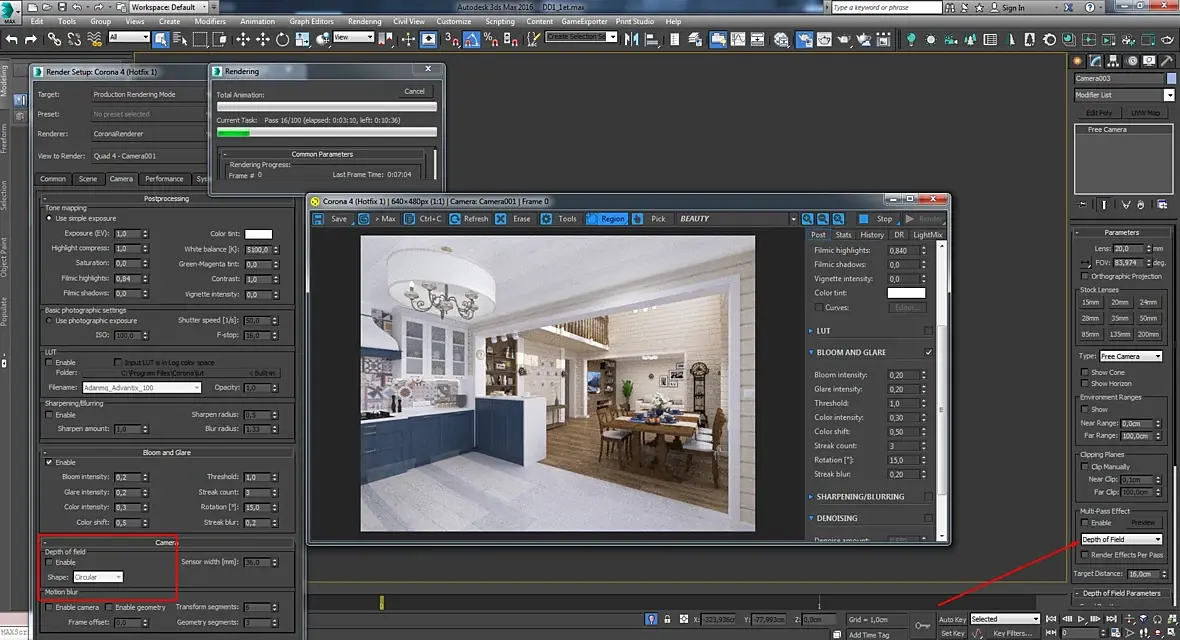Screen dimensions: 1180x640
Task: Expand the LUT section in frame buffer
Action: point(823,331)
